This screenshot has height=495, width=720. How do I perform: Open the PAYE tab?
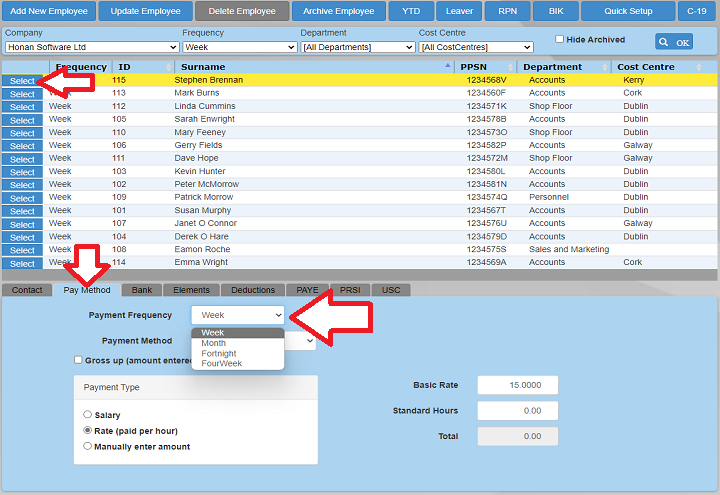point(307,290)
